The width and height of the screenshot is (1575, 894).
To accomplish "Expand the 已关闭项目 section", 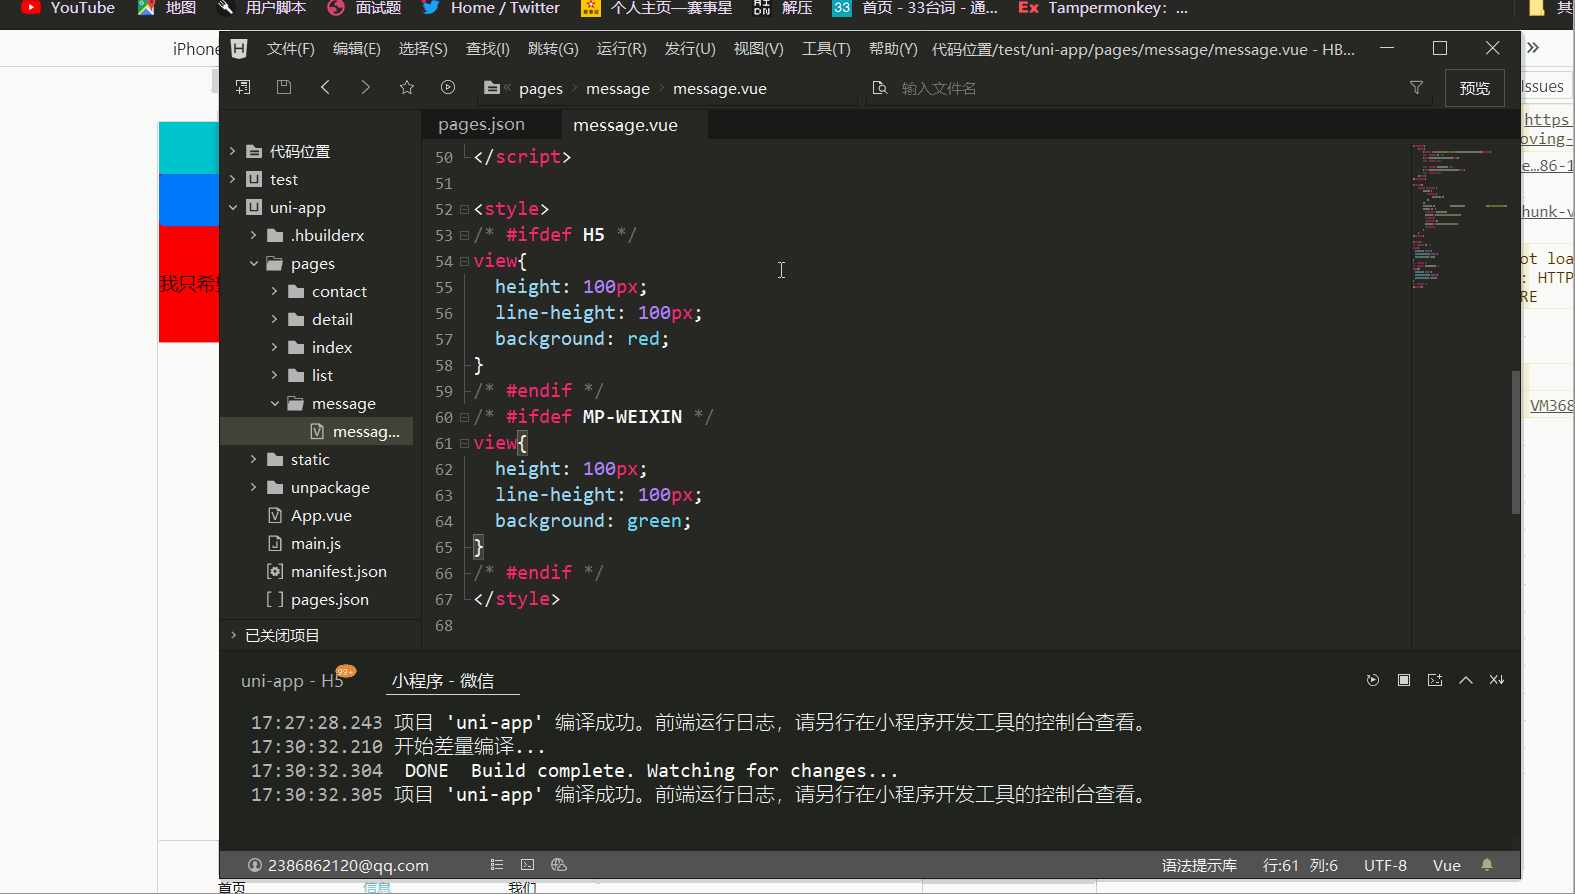I will tap(233, 635).
